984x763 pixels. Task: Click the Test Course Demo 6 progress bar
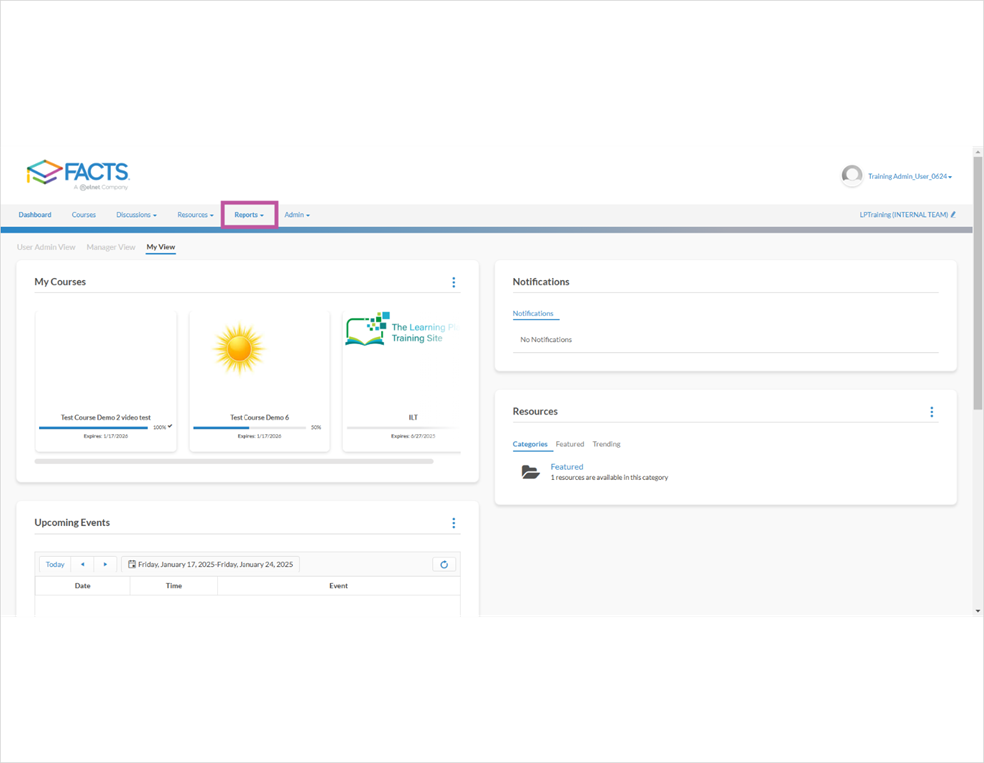point(252,426)
